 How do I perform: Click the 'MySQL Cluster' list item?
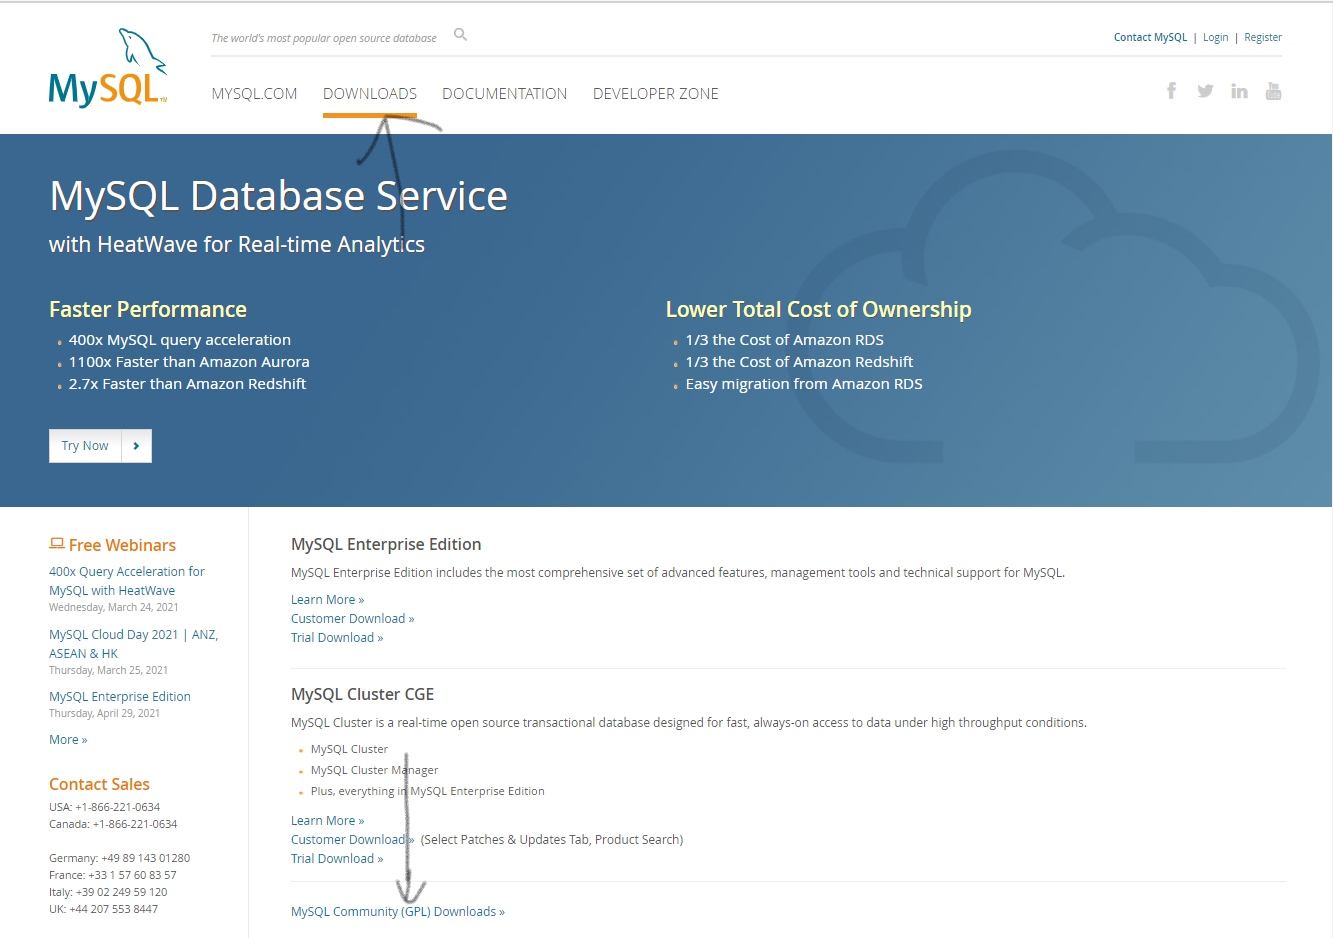pos(349,749)
